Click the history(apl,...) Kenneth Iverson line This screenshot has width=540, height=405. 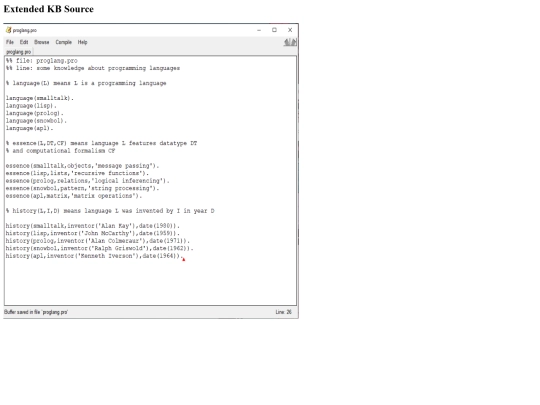pos(94,256)
